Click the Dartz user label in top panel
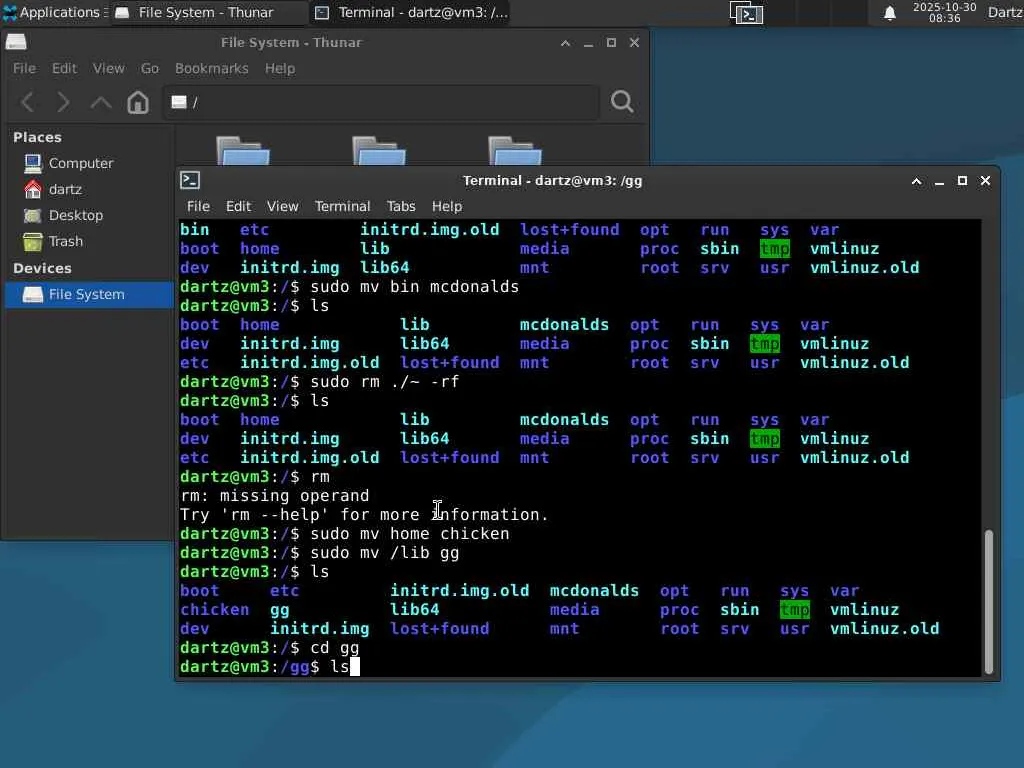This screenshot has height=768, width=1024. [1005, 12]
